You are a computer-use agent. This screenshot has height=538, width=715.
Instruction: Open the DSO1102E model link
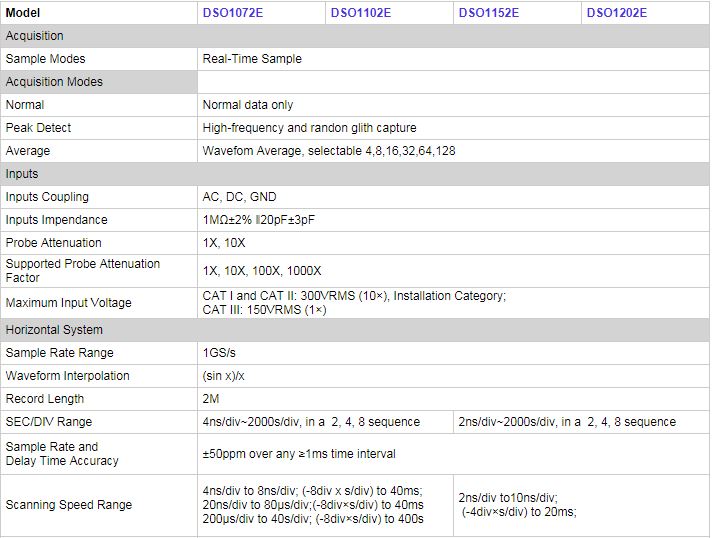(361, 13)
